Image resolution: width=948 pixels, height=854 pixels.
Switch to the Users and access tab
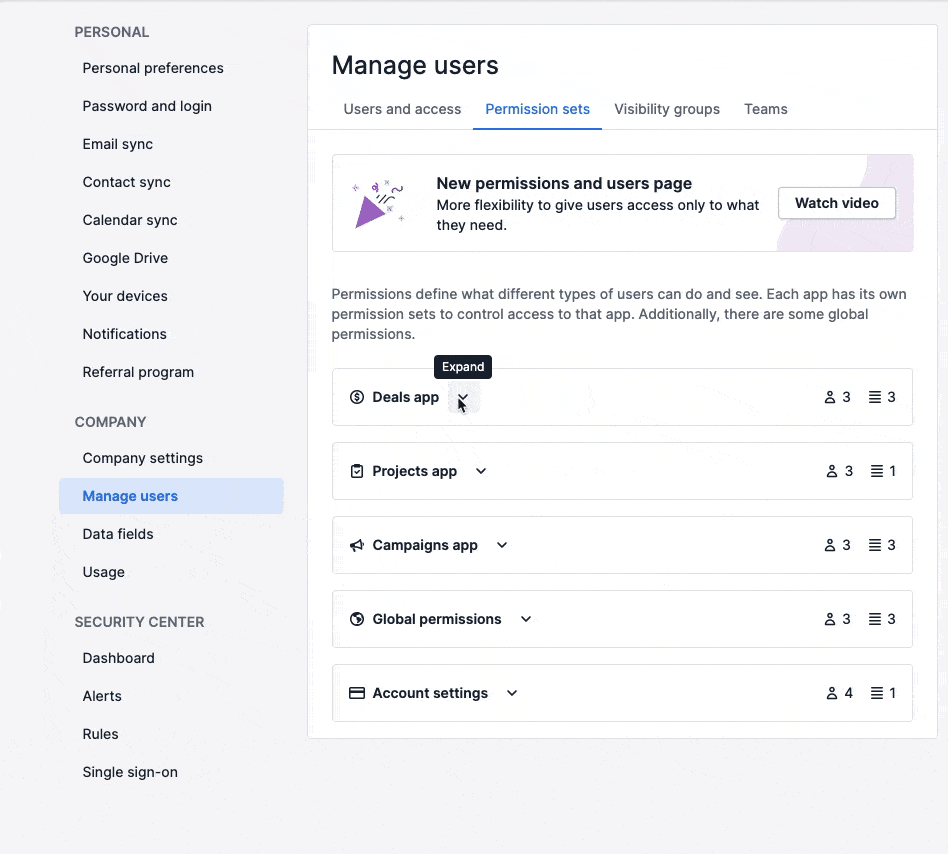[402, 109]
